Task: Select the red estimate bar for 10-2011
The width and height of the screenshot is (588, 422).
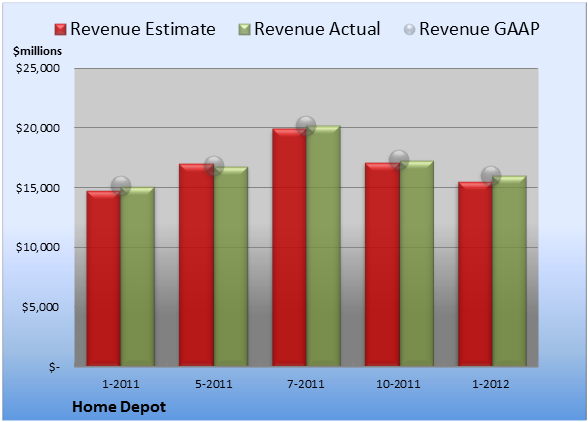Action: click(382, 264)
